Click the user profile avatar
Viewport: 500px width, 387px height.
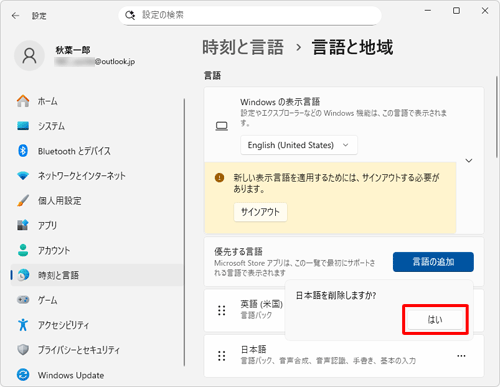[29, 56]
